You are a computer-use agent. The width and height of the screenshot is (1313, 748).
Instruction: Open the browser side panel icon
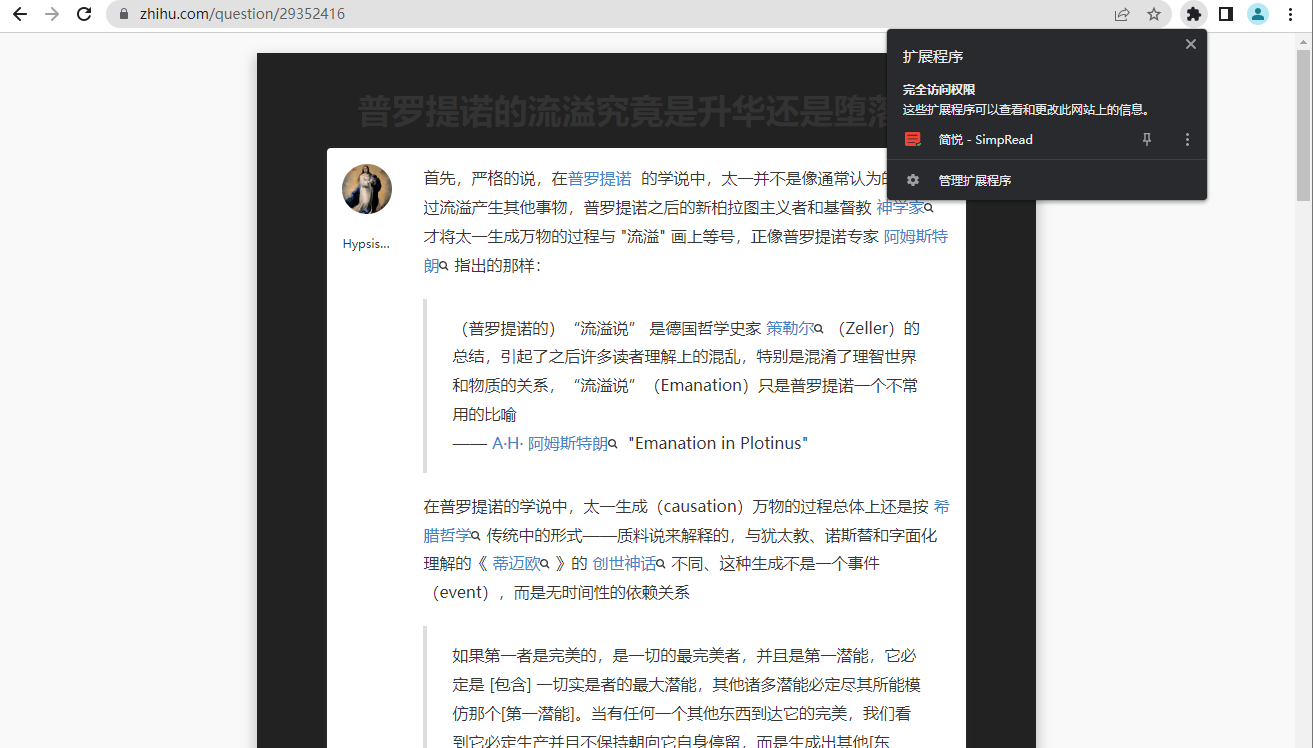(1226, 14)
